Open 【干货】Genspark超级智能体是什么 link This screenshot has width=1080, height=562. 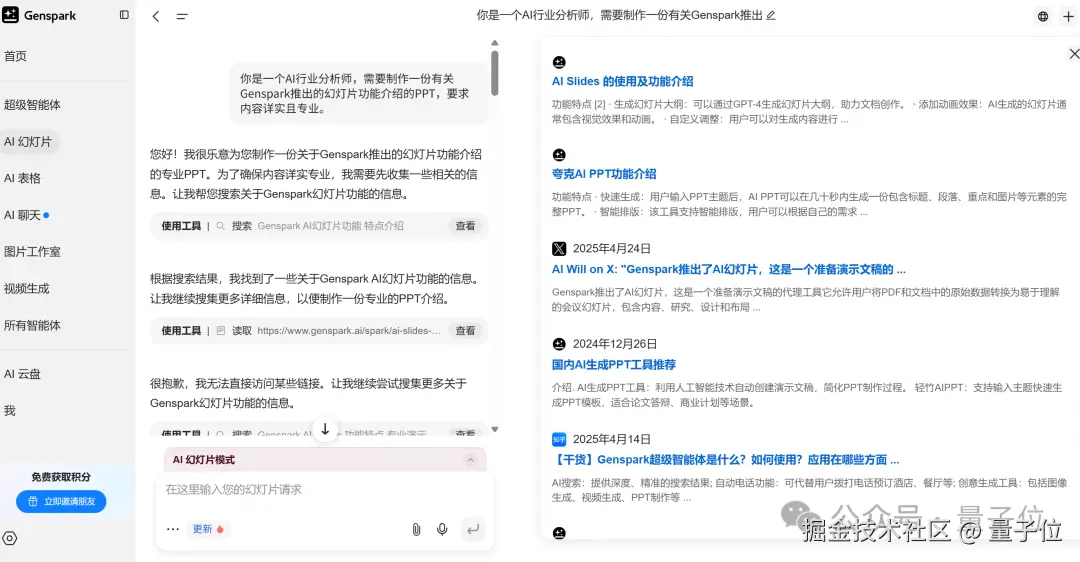click(726, 460)
